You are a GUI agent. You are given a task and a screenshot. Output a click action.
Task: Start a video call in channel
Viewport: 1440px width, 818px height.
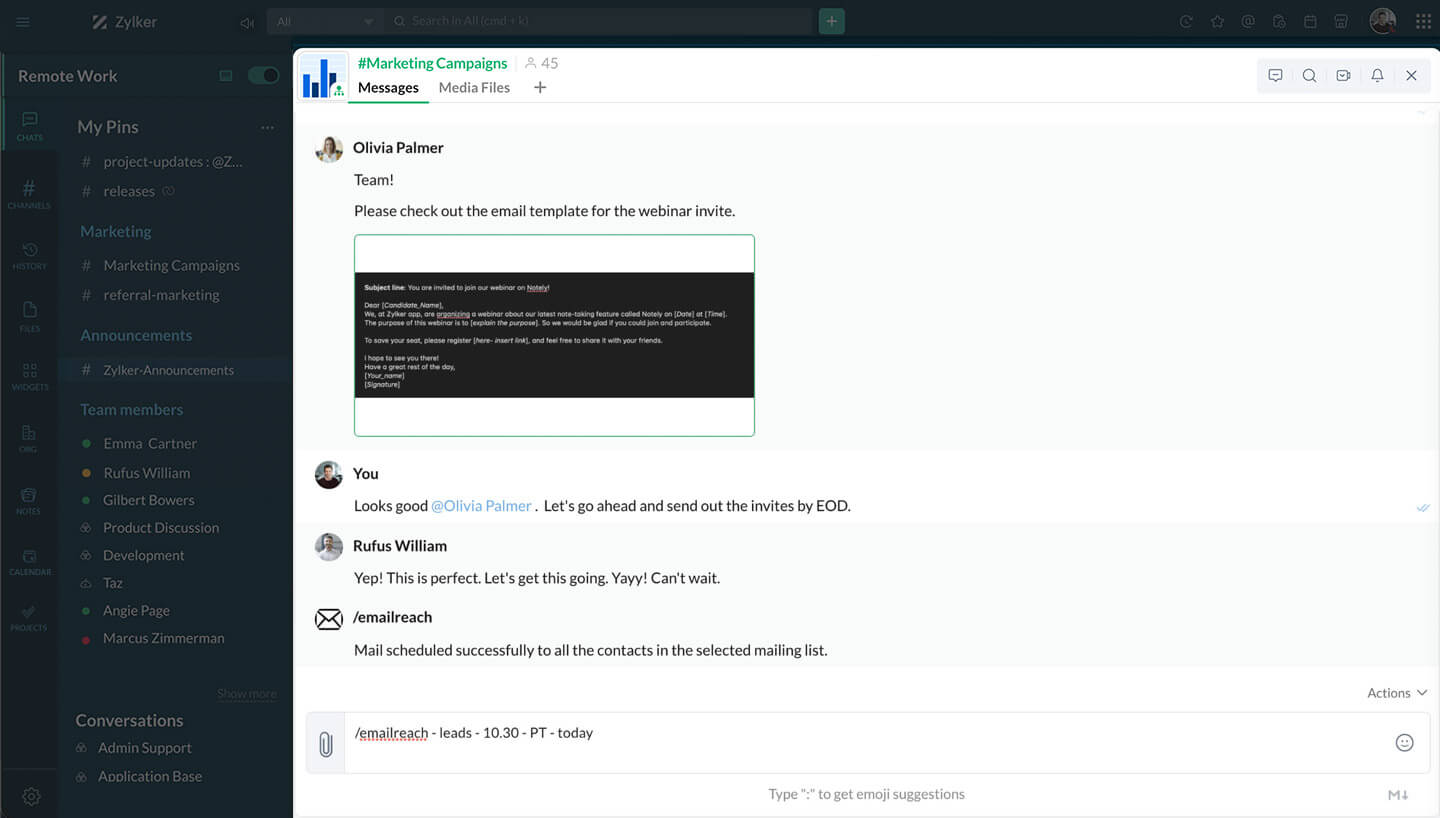coord(1343,76)
